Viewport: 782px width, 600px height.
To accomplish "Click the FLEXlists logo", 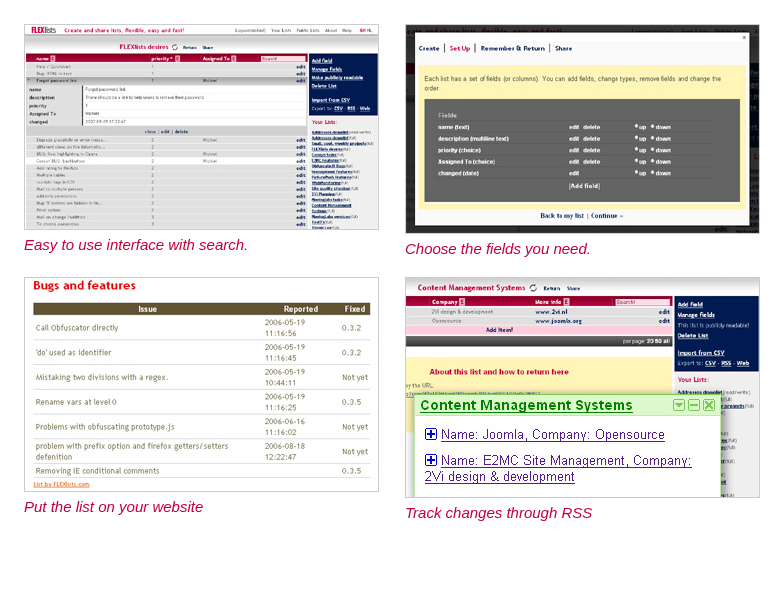I will click(43, 30).
